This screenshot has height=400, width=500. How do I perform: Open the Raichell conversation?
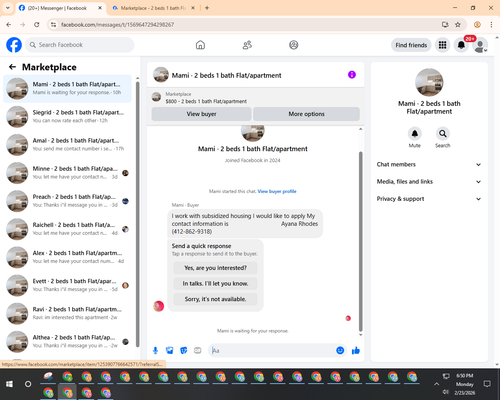coord(68,229)
